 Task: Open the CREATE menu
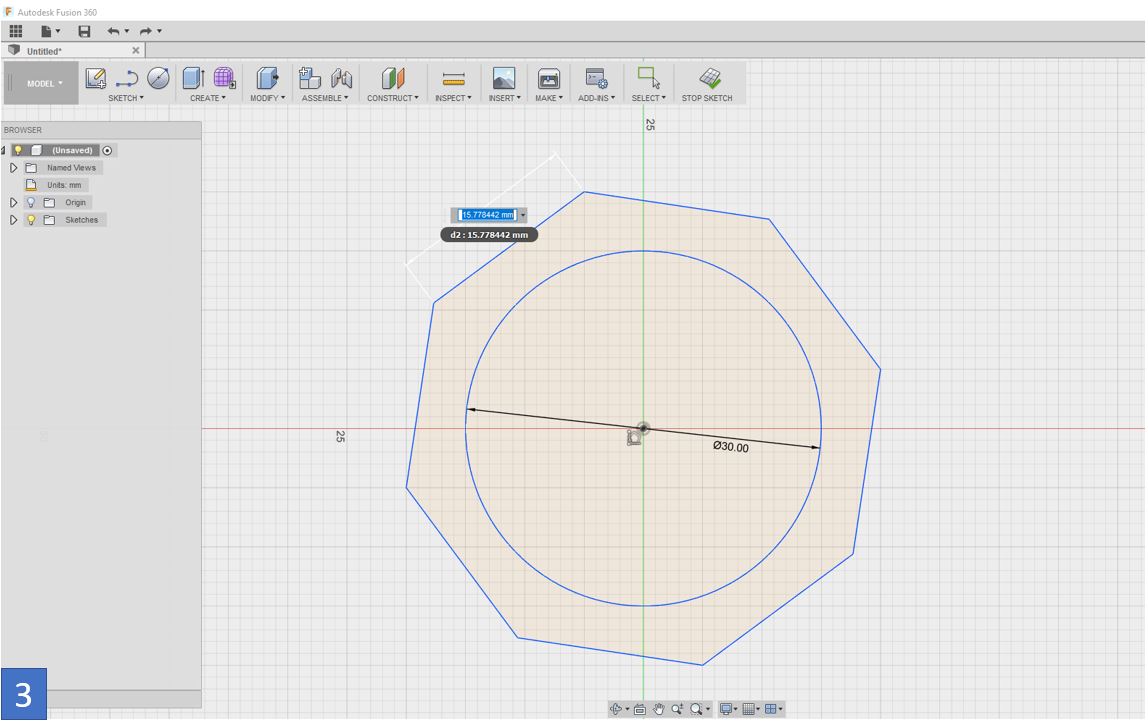208,98
